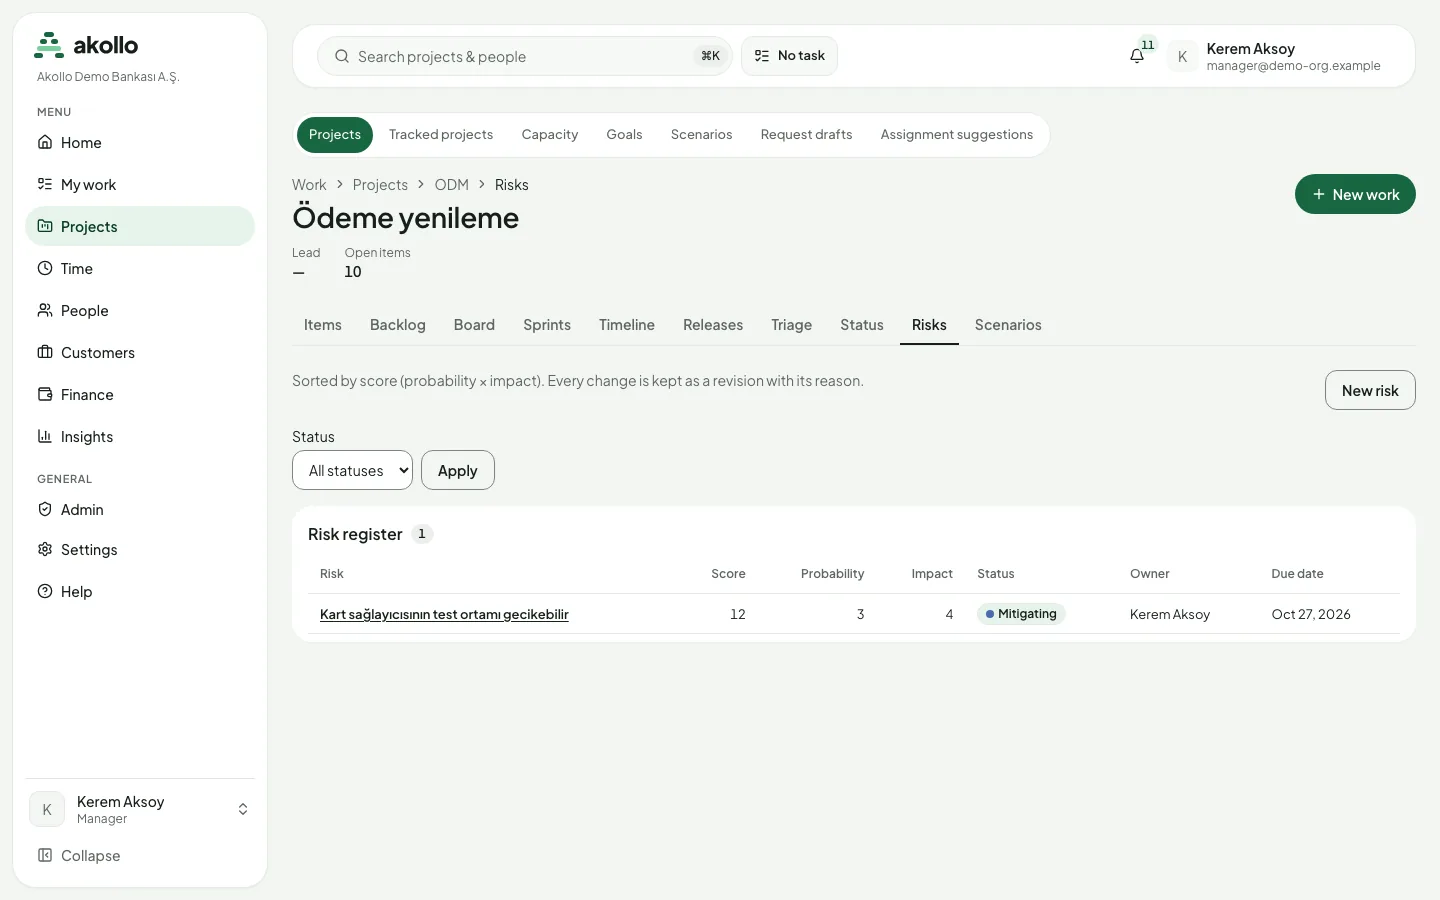Viewport: 1440px width, 900px height.
Task: Go to ODM in the breadcrumb
Action: pyautogui.click(x=452, y=185)
